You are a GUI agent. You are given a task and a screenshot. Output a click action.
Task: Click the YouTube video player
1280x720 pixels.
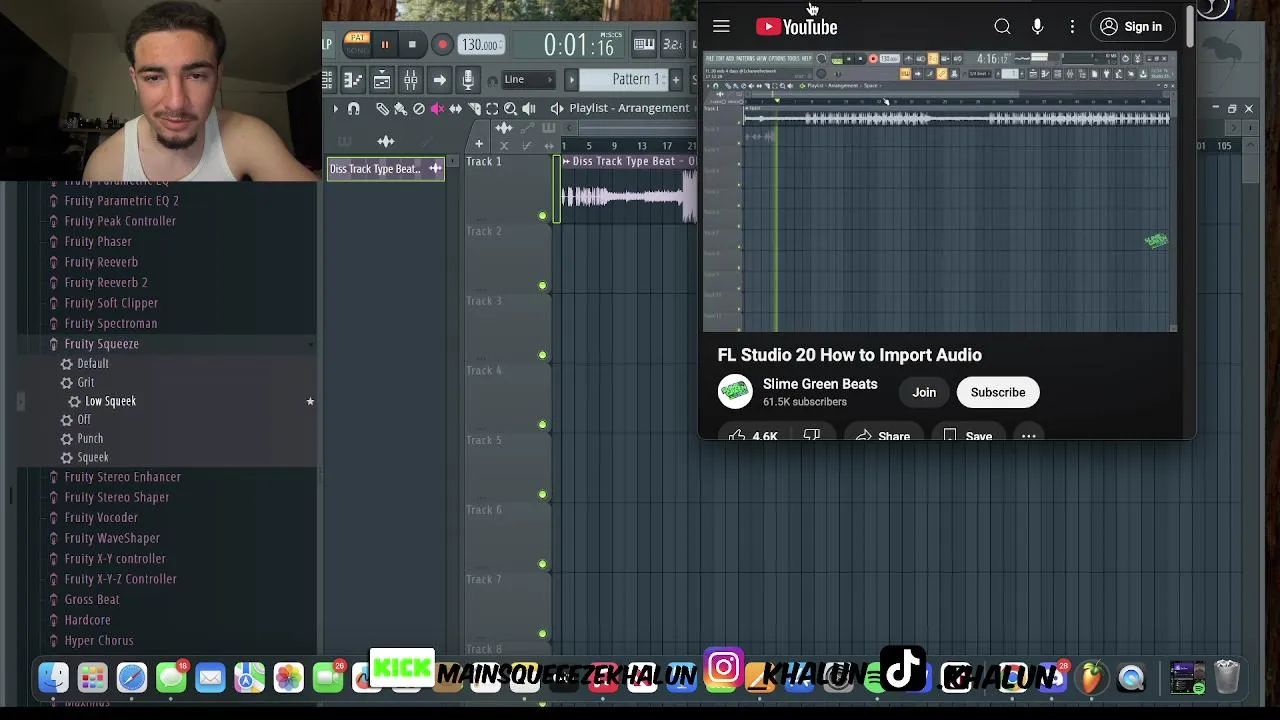(x=940, y=190)
